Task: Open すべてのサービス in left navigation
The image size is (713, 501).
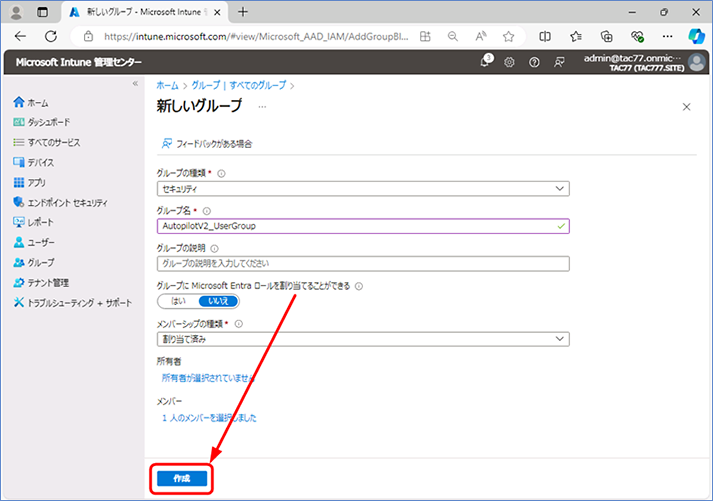Action: click(47, 142)
